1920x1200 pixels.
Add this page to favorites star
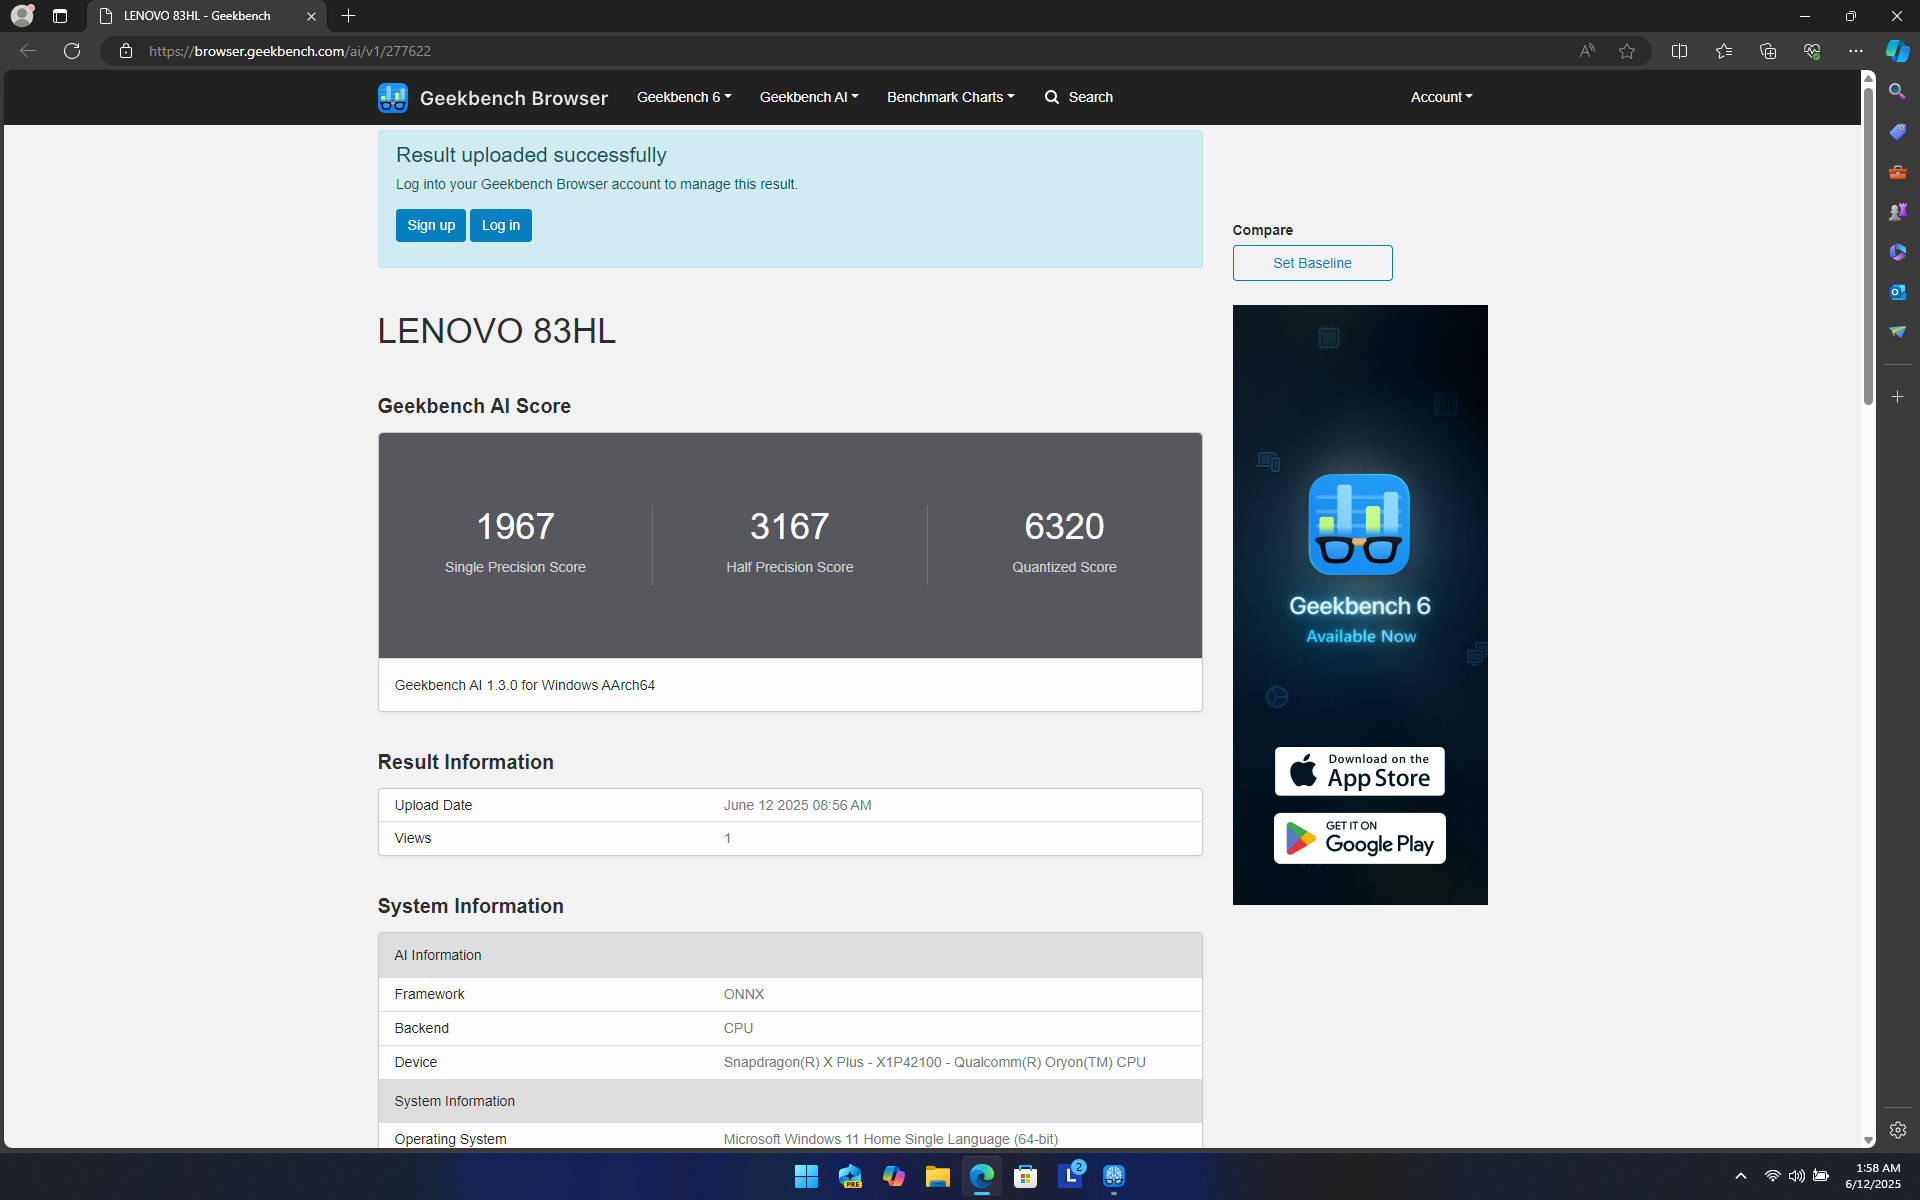(1627, 51)
